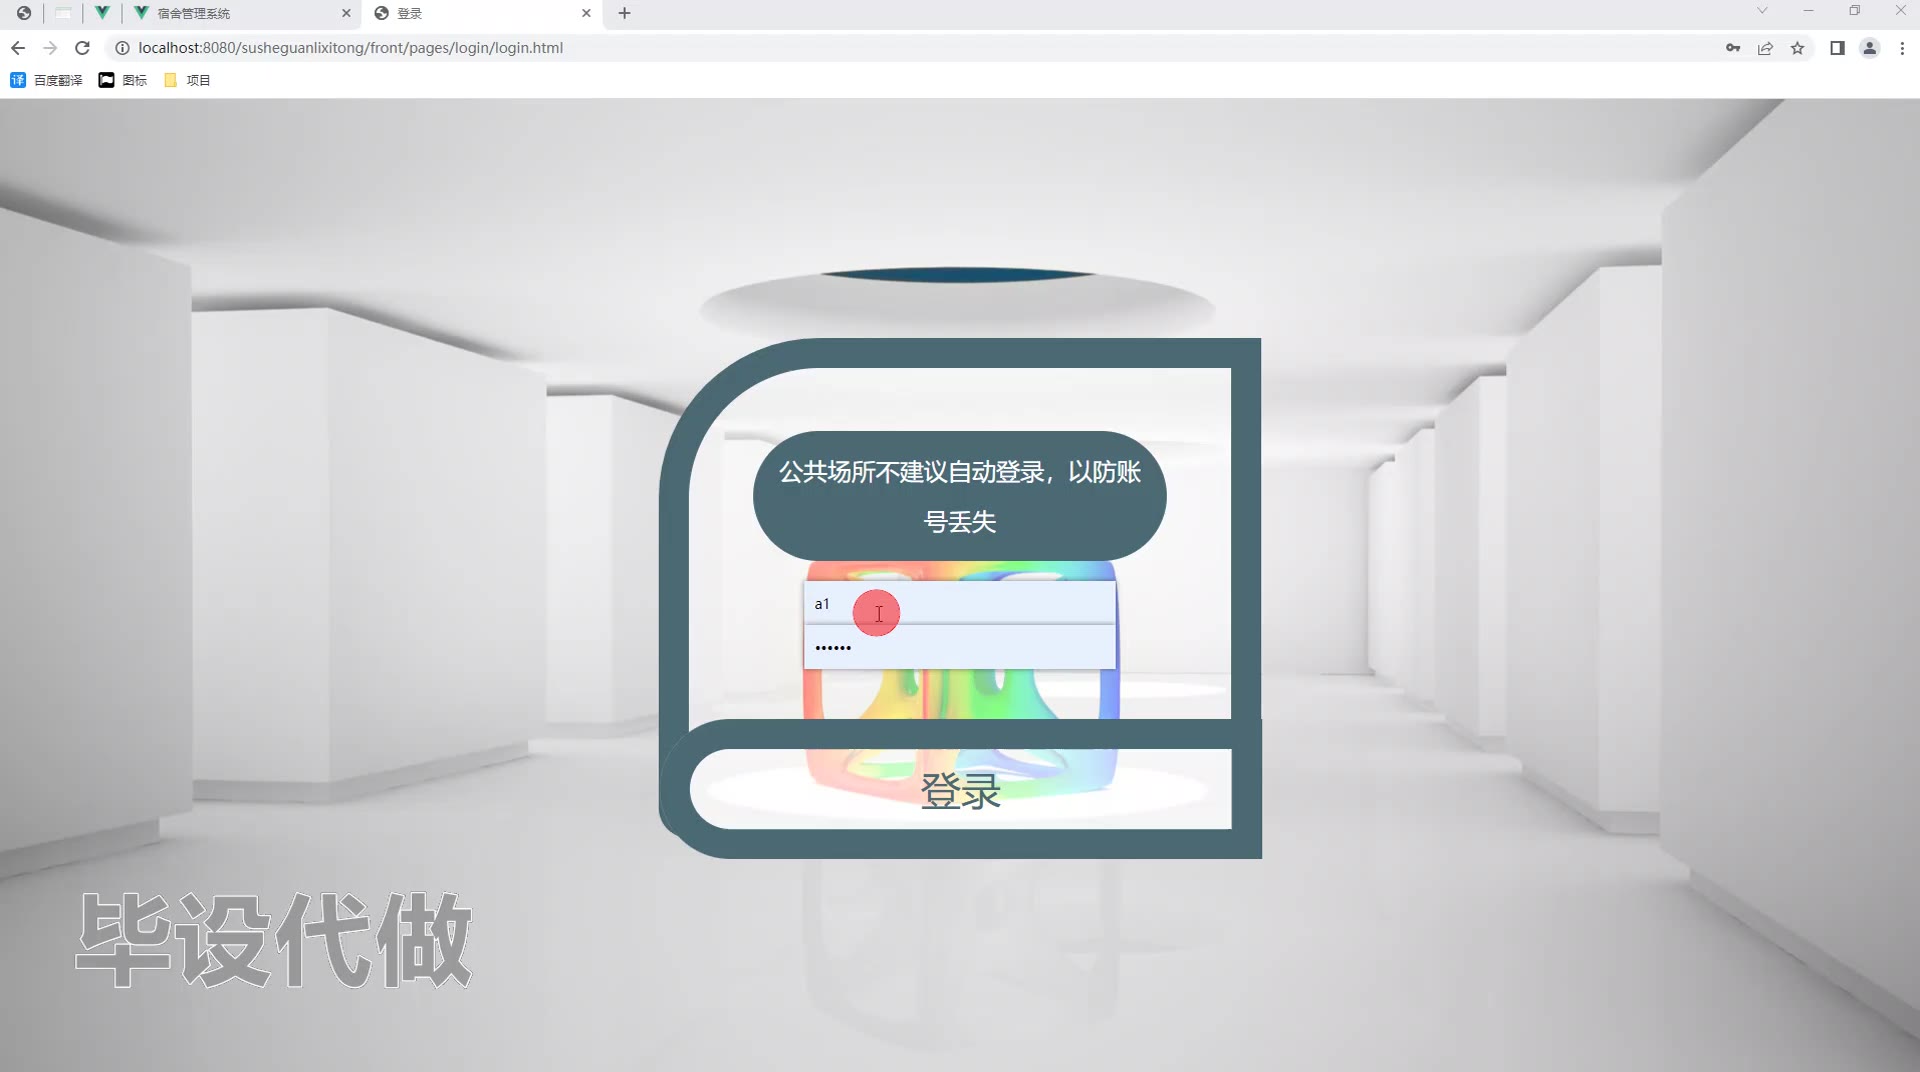View site information for localhost
The image size is (1920, 1072).
click(122, 48)
